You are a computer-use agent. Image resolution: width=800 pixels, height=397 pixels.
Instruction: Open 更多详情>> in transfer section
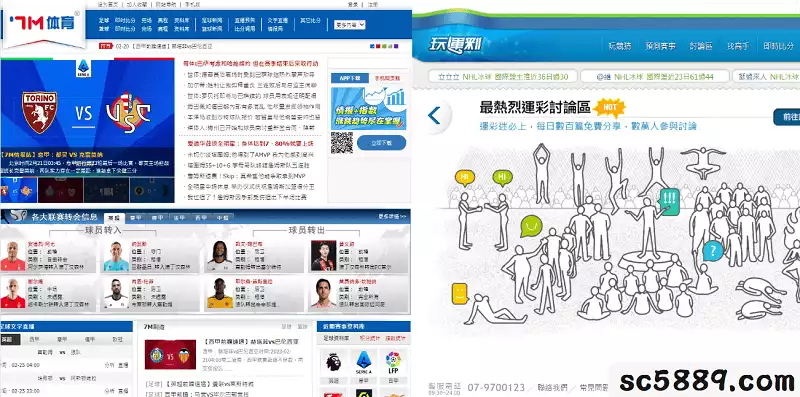[392, 216]
